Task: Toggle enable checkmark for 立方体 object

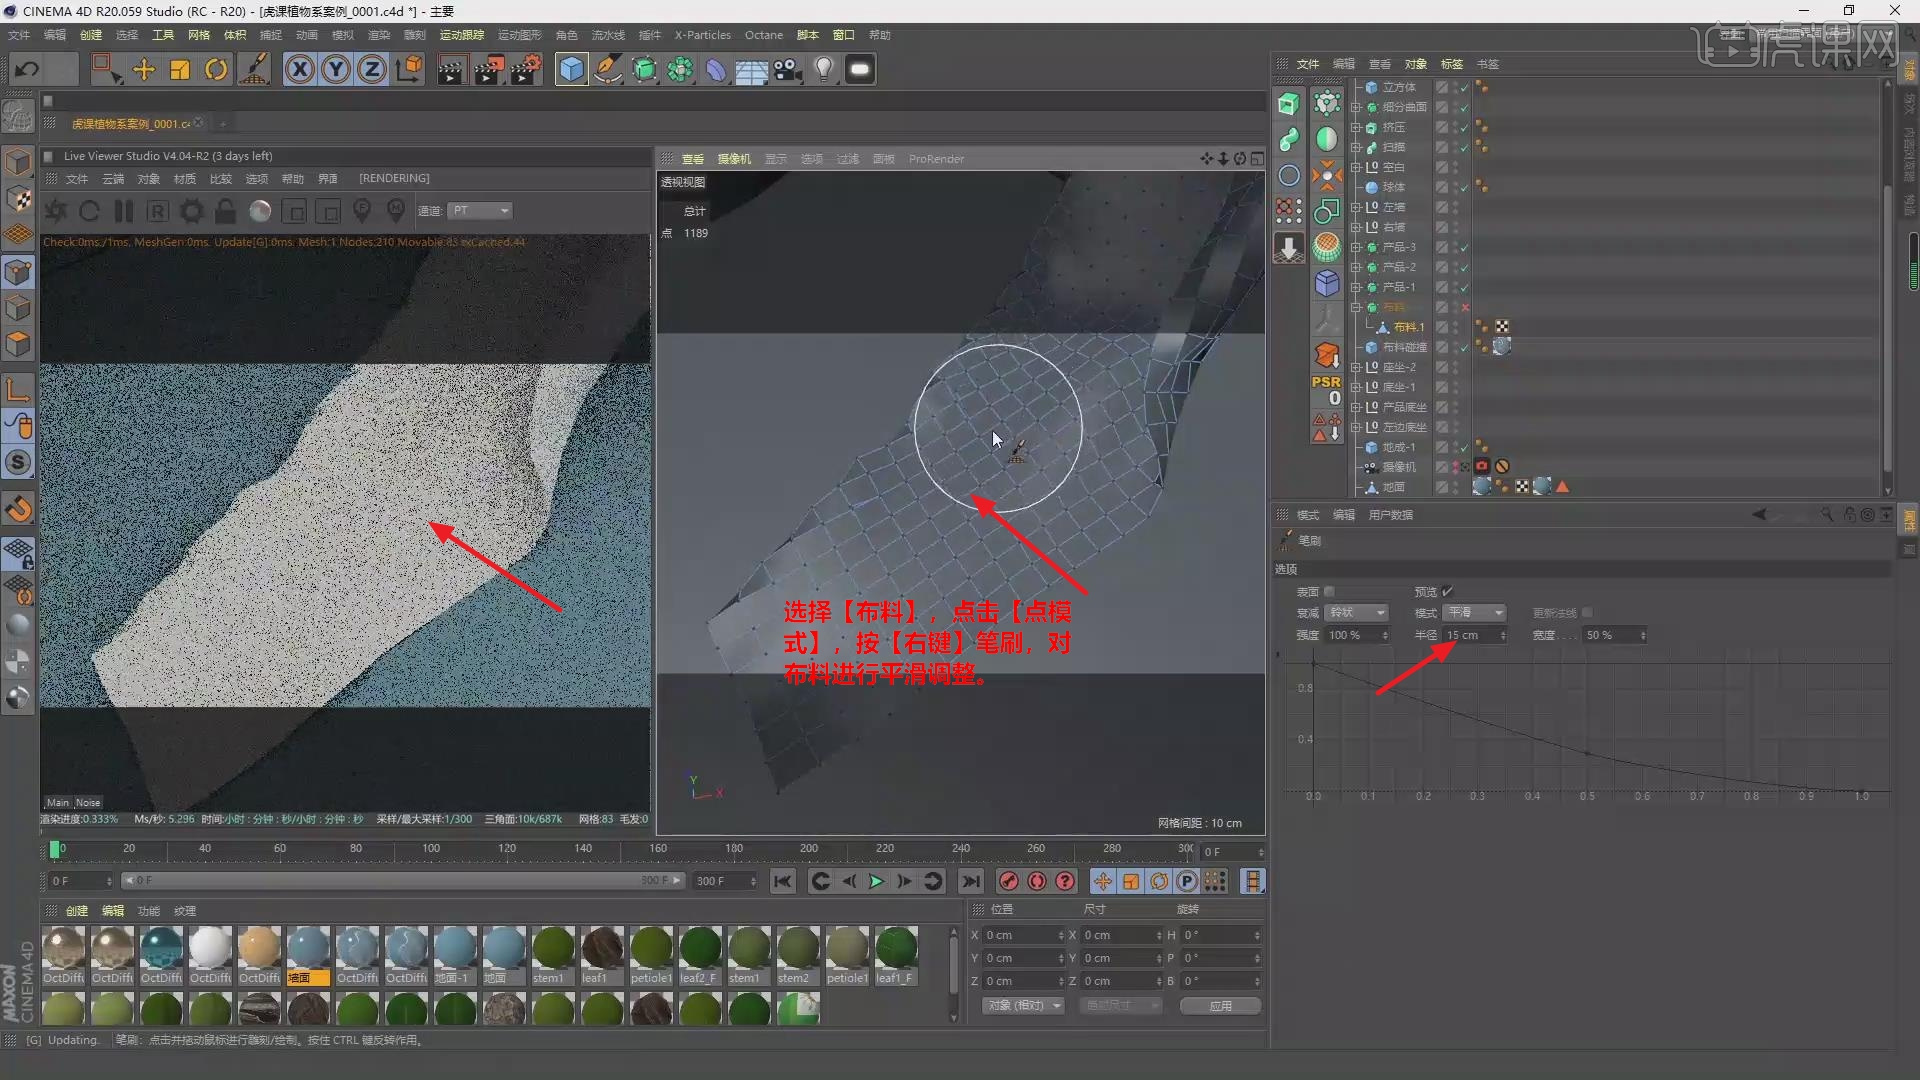Action: [1464, 87]
